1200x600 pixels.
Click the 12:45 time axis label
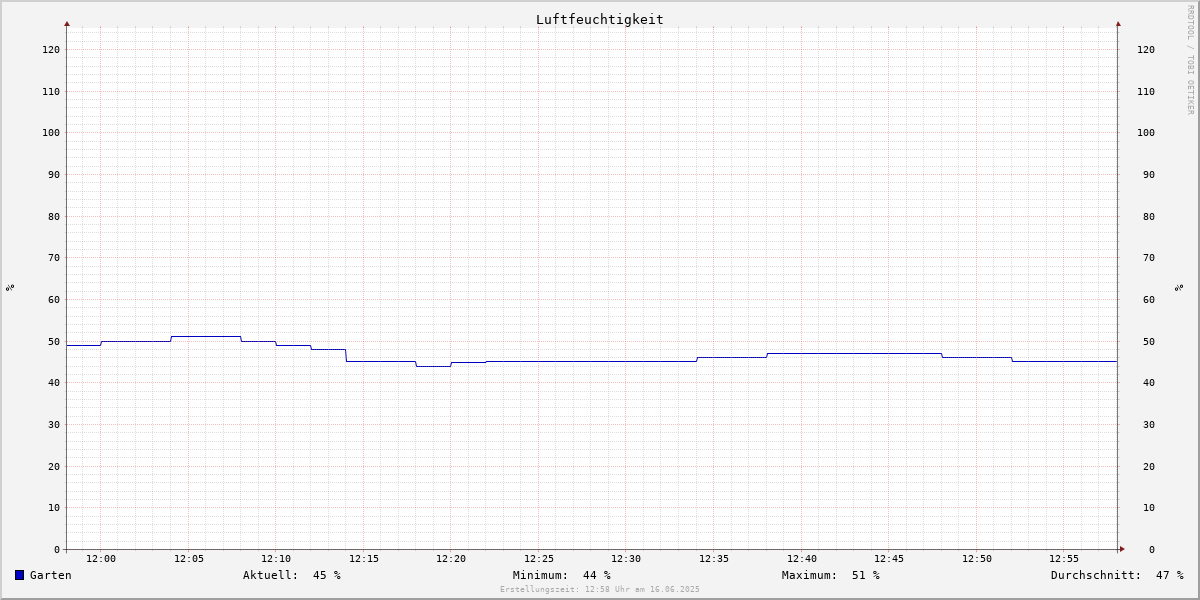[x=889, y=559]
